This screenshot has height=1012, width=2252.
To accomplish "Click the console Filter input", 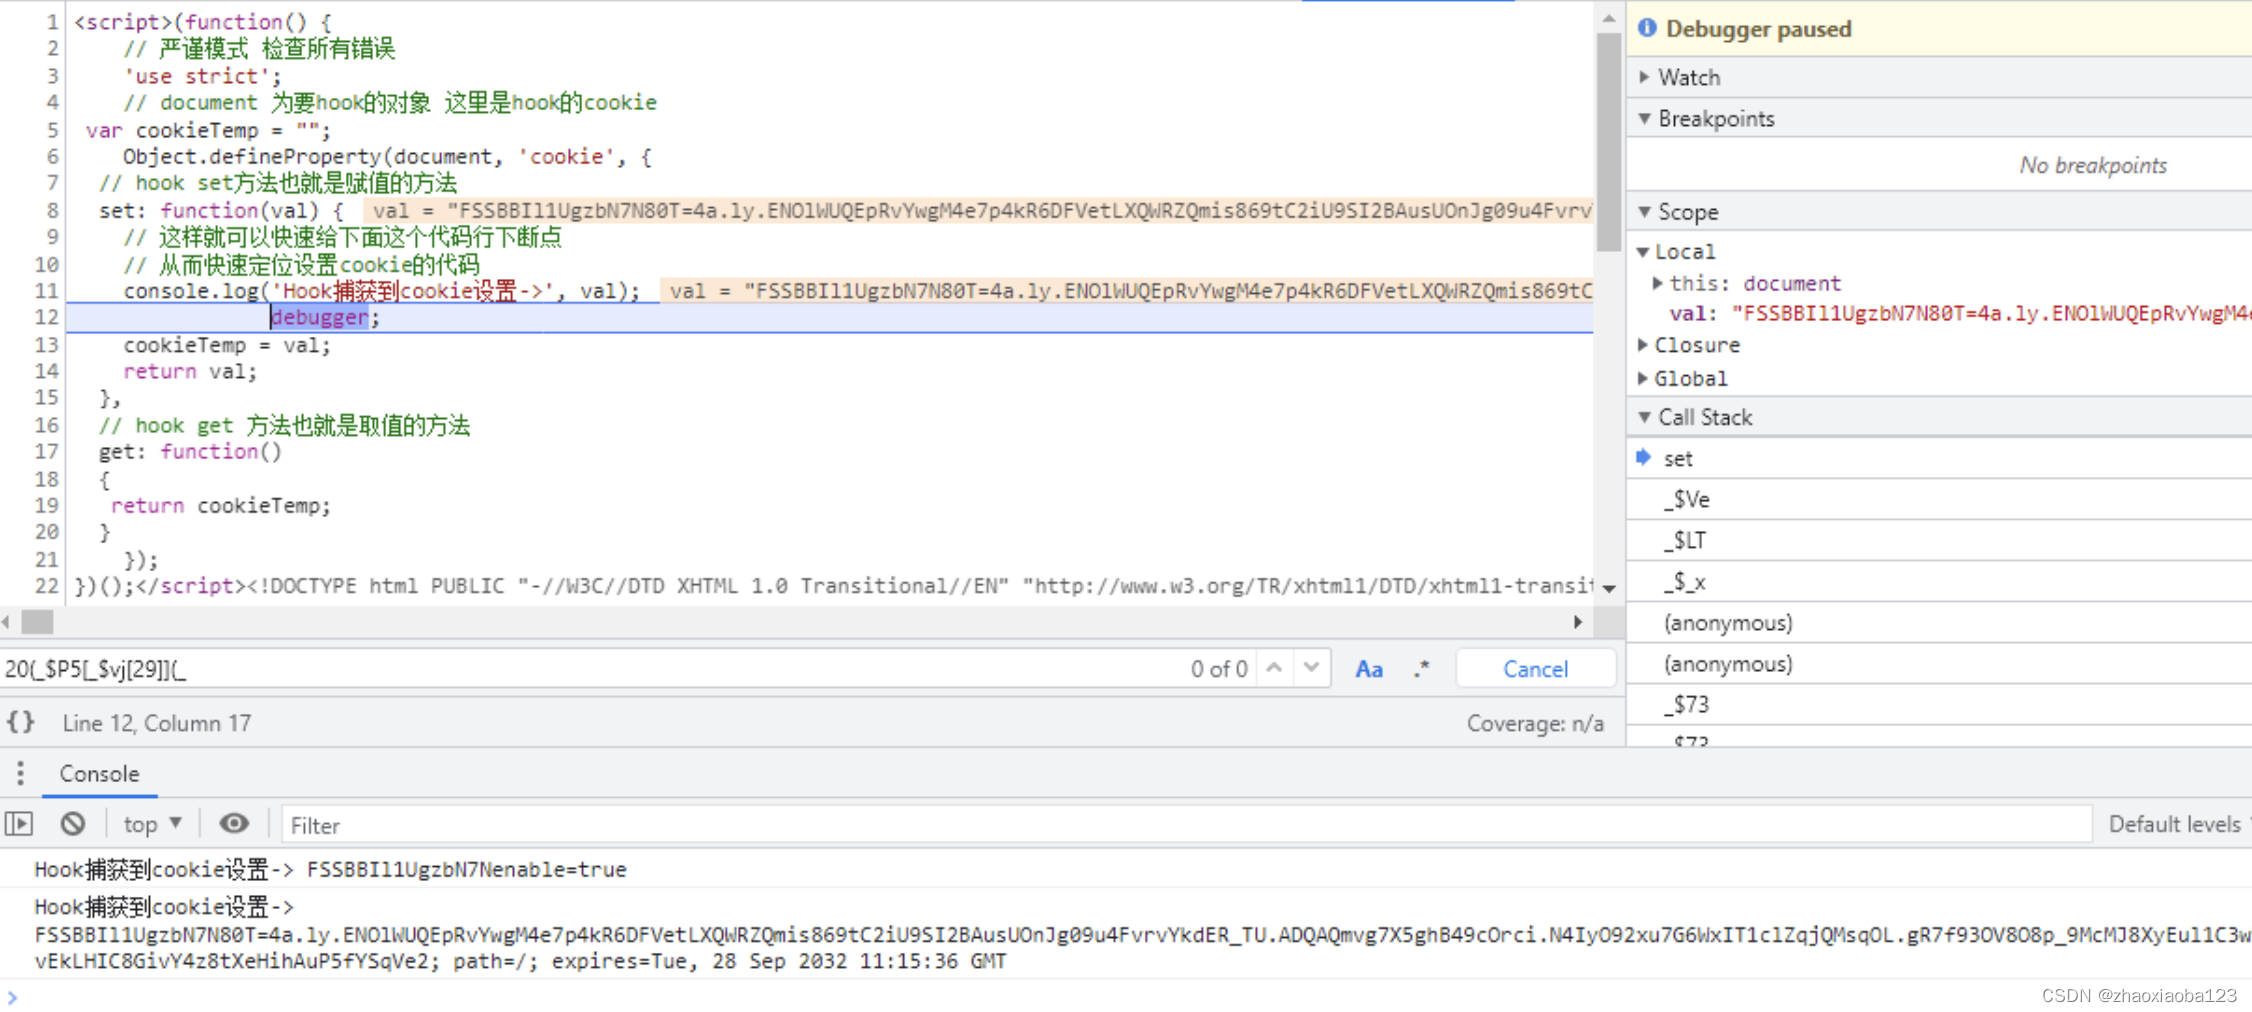I will pos(1186,825).
